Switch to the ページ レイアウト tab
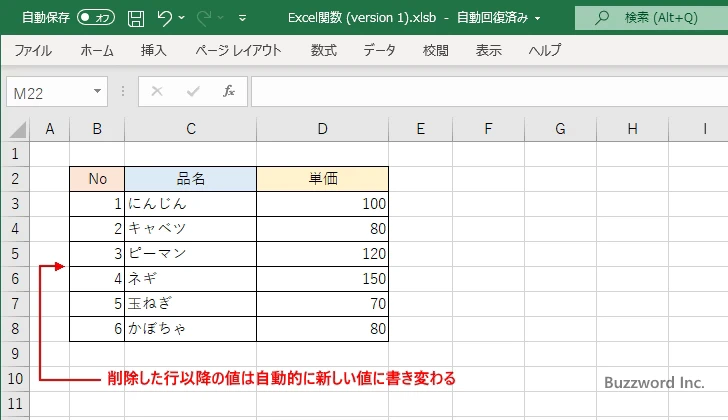This screenshot has width=728, height=420. pyautogui.click(x=238, y=50)
